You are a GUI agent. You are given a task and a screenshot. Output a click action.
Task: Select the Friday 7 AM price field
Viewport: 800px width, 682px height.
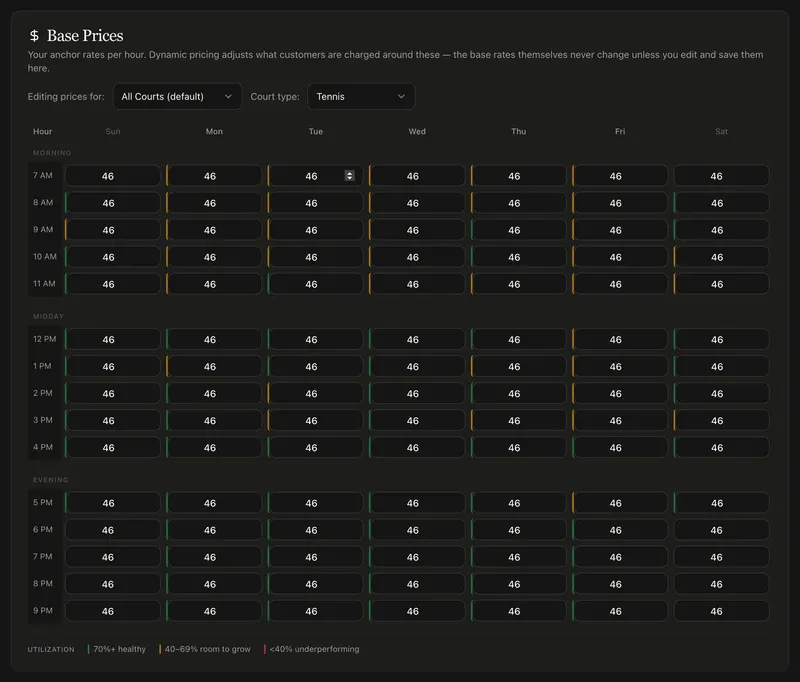[x=619, y=176]
